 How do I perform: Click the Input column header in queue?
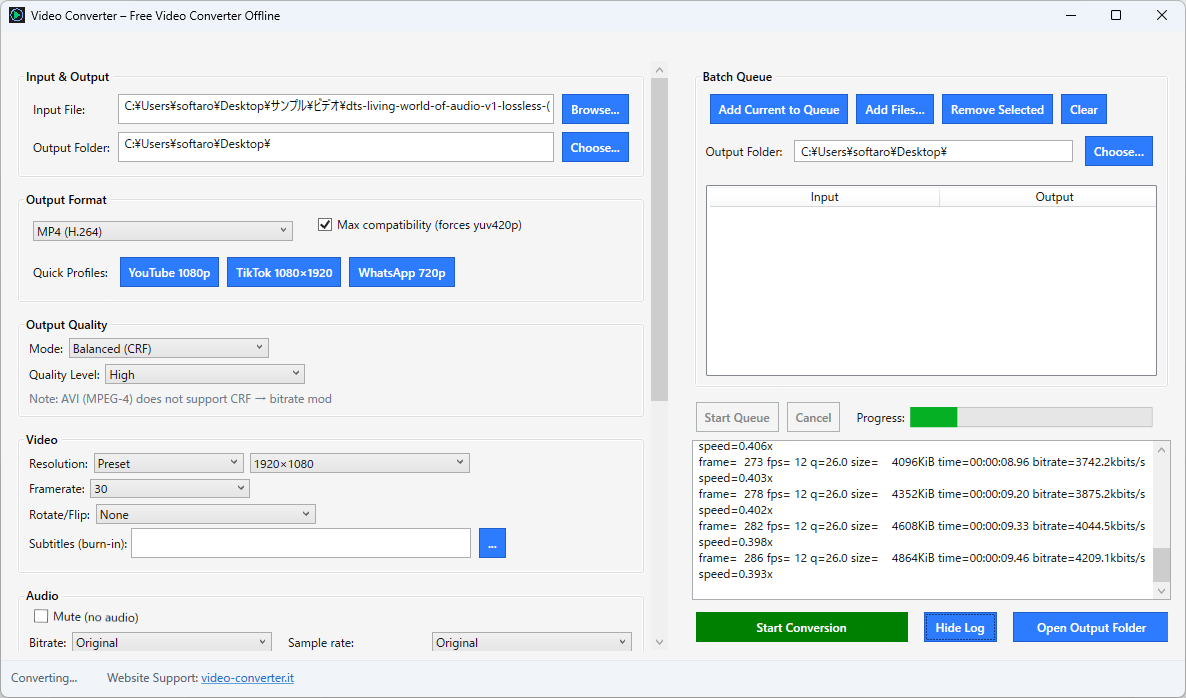point(824,197)
